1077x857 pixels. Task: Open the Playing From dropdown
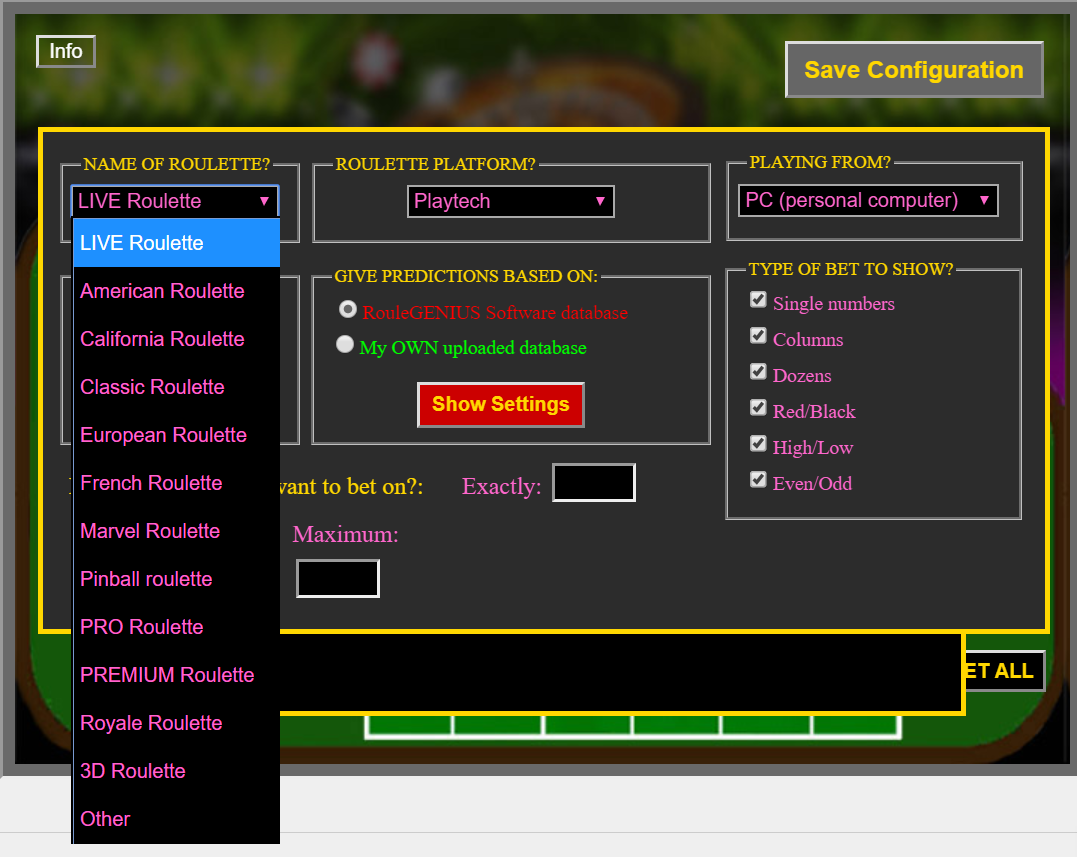point(868,200)
